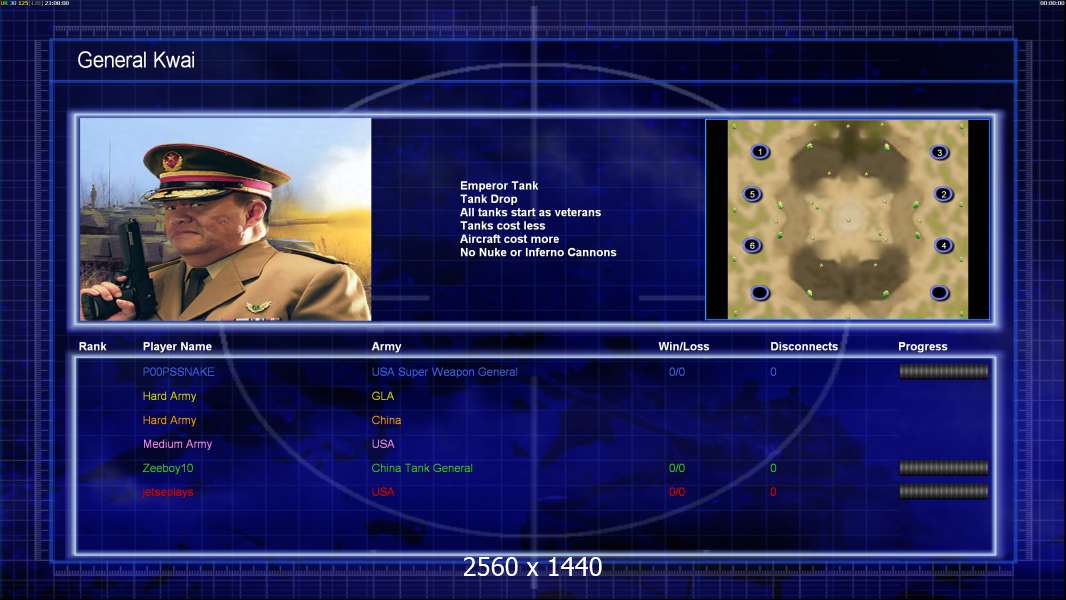Click the Win/Loss column header

click(x=683, y=347)
